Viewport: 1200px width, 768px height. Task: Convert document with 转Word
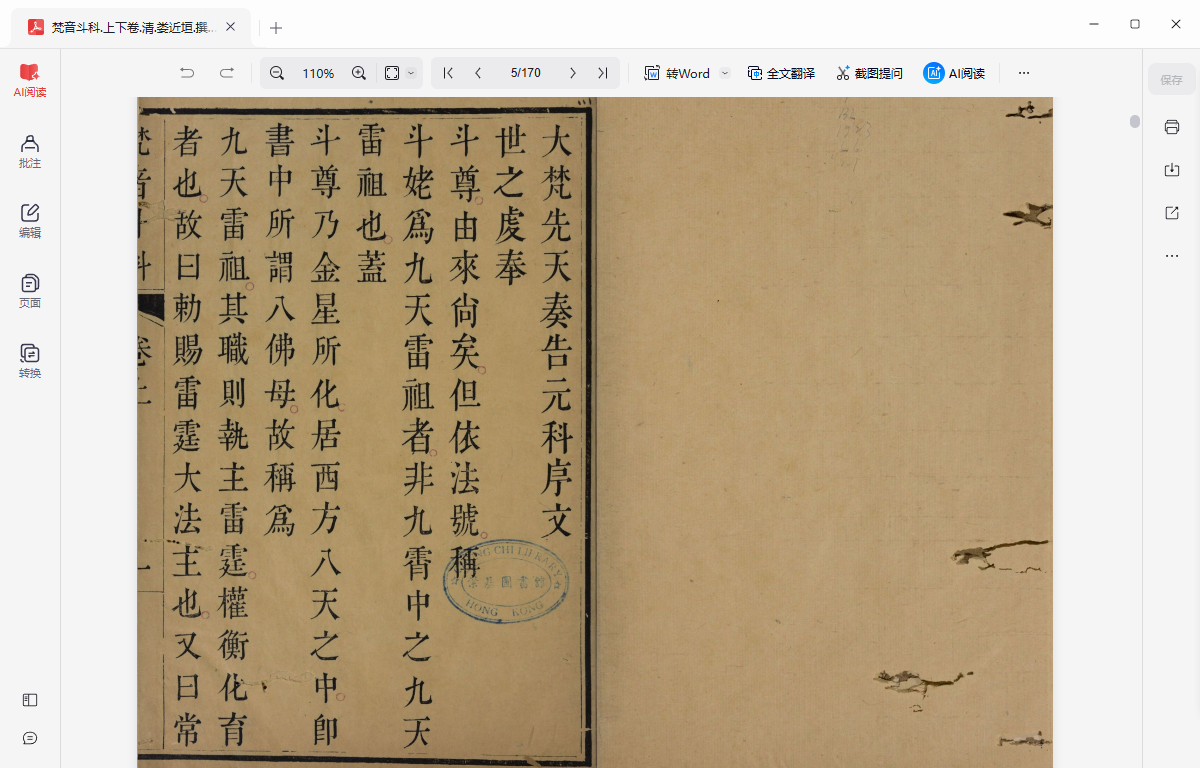click(x=677, y=73)
